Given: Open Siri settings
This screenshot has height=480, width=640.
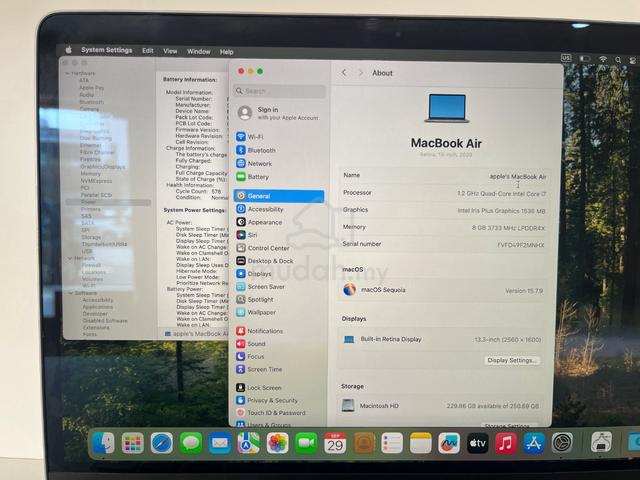Looking at the screenshot, I should [x=247, y=235].
